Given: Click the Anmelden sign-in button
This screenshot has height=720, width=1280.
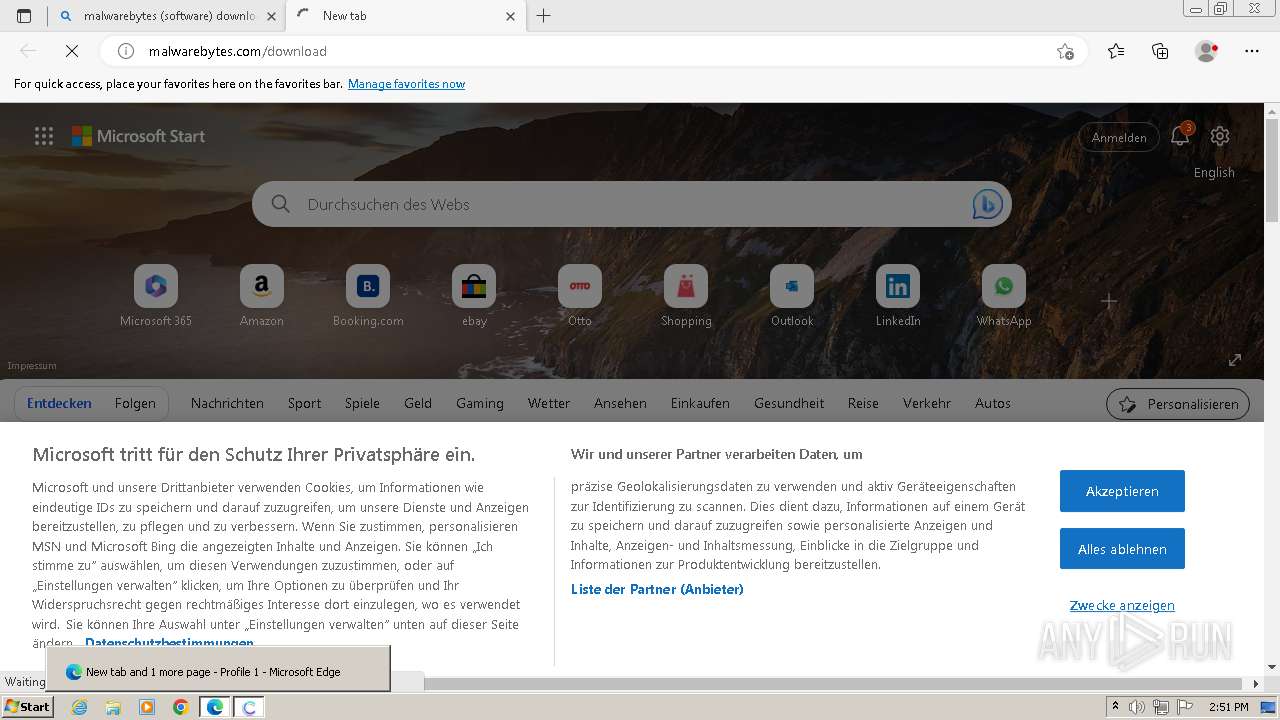Looking at the screenshot, I should pos(1119,137).
